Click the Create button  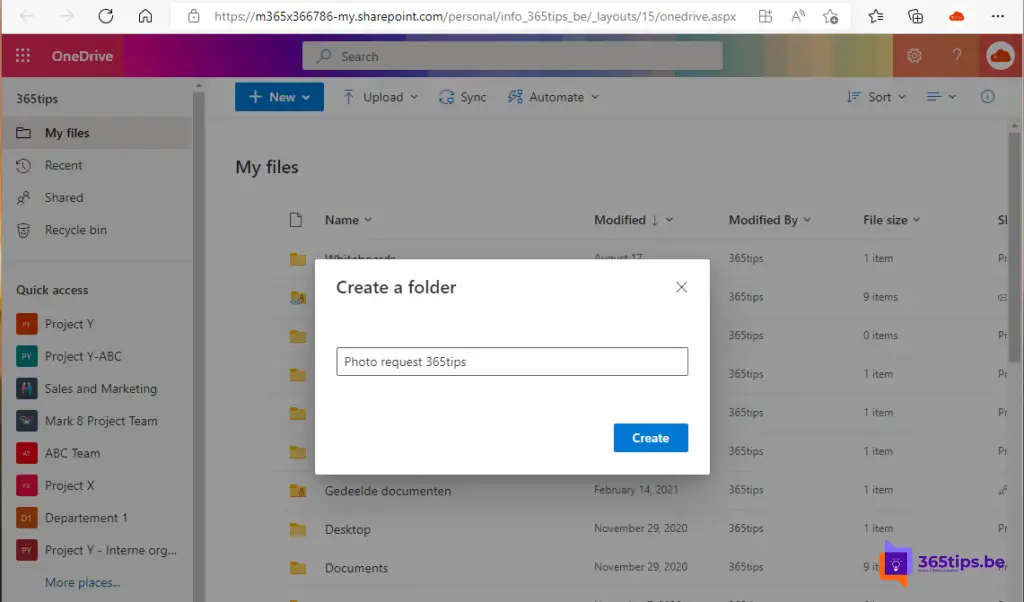point(650,438)
